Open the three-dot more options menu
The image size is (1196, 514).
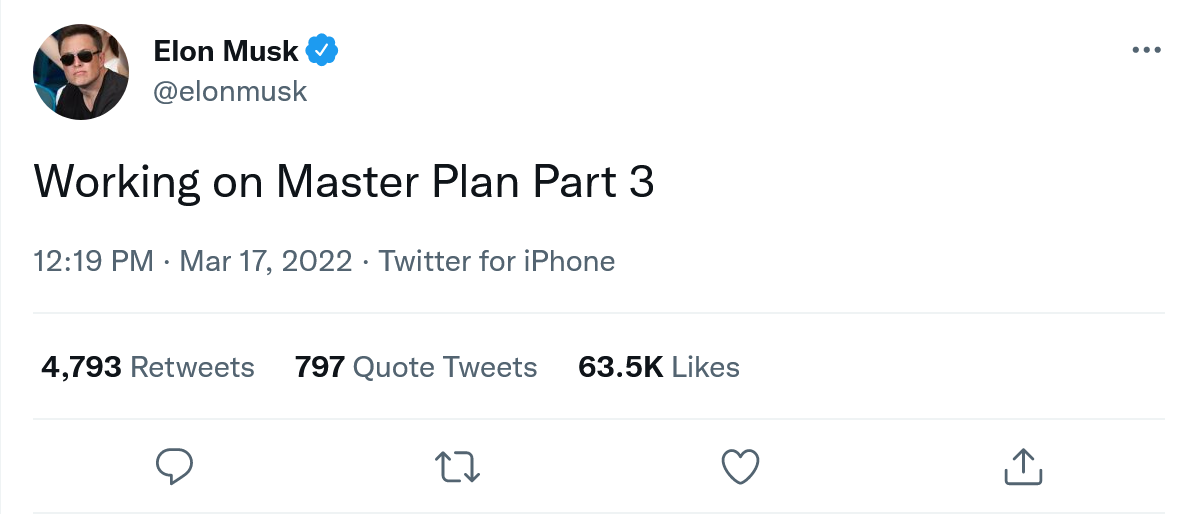point(1146,50)
